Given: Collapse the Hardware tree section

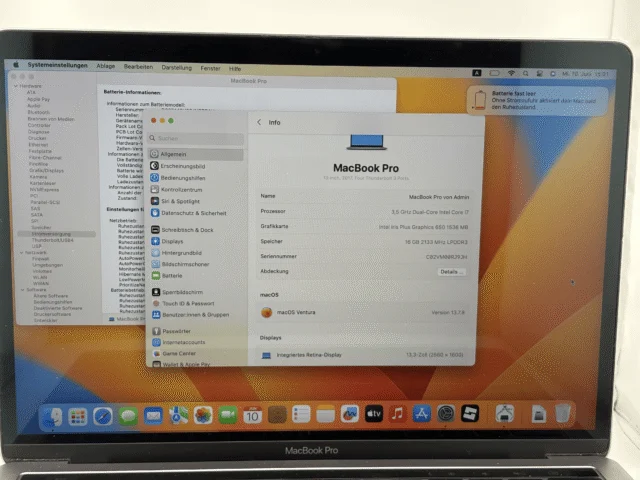Looking at the screenshot, I should (x=16, y=86).
